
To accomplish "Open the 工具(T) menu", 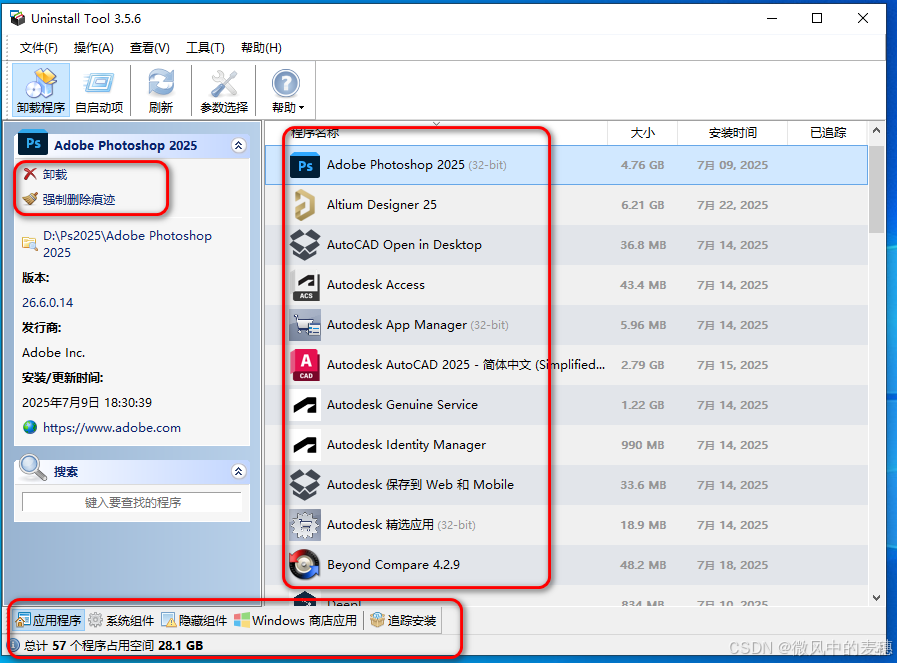I will point(205,47).
